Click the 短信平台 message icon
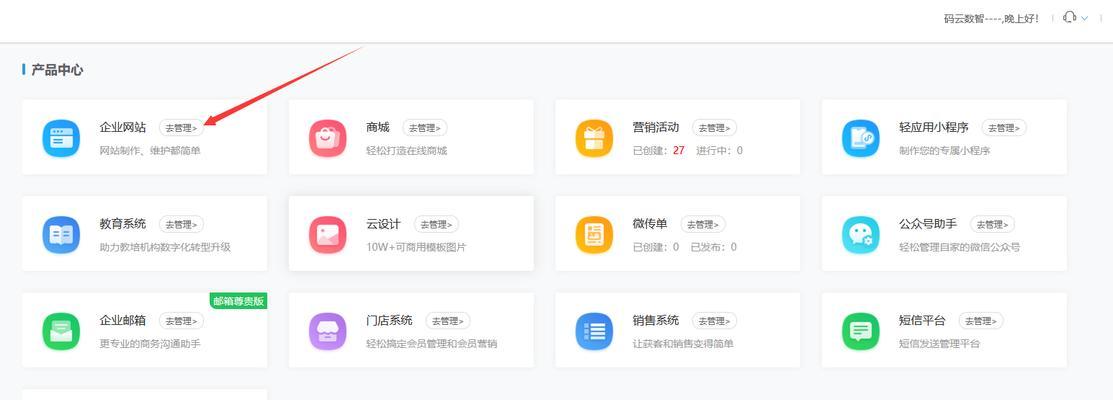 860,331
